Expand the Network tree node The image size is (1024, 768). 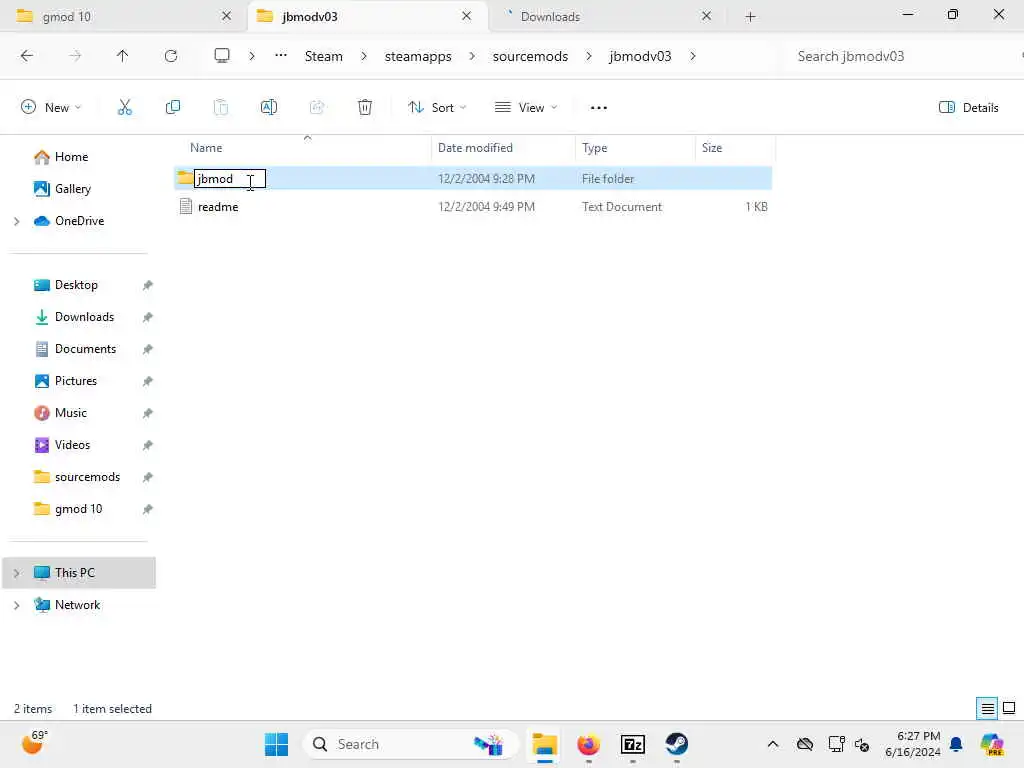[17, 605]
